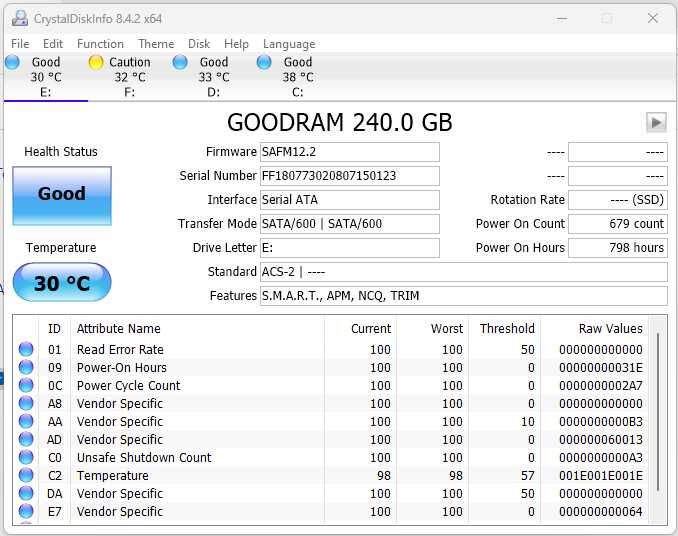Select the Good 38 °C C: disk tab
This screenshot has width=678, height=536.
pyautogui.click(x=298, y=77)
